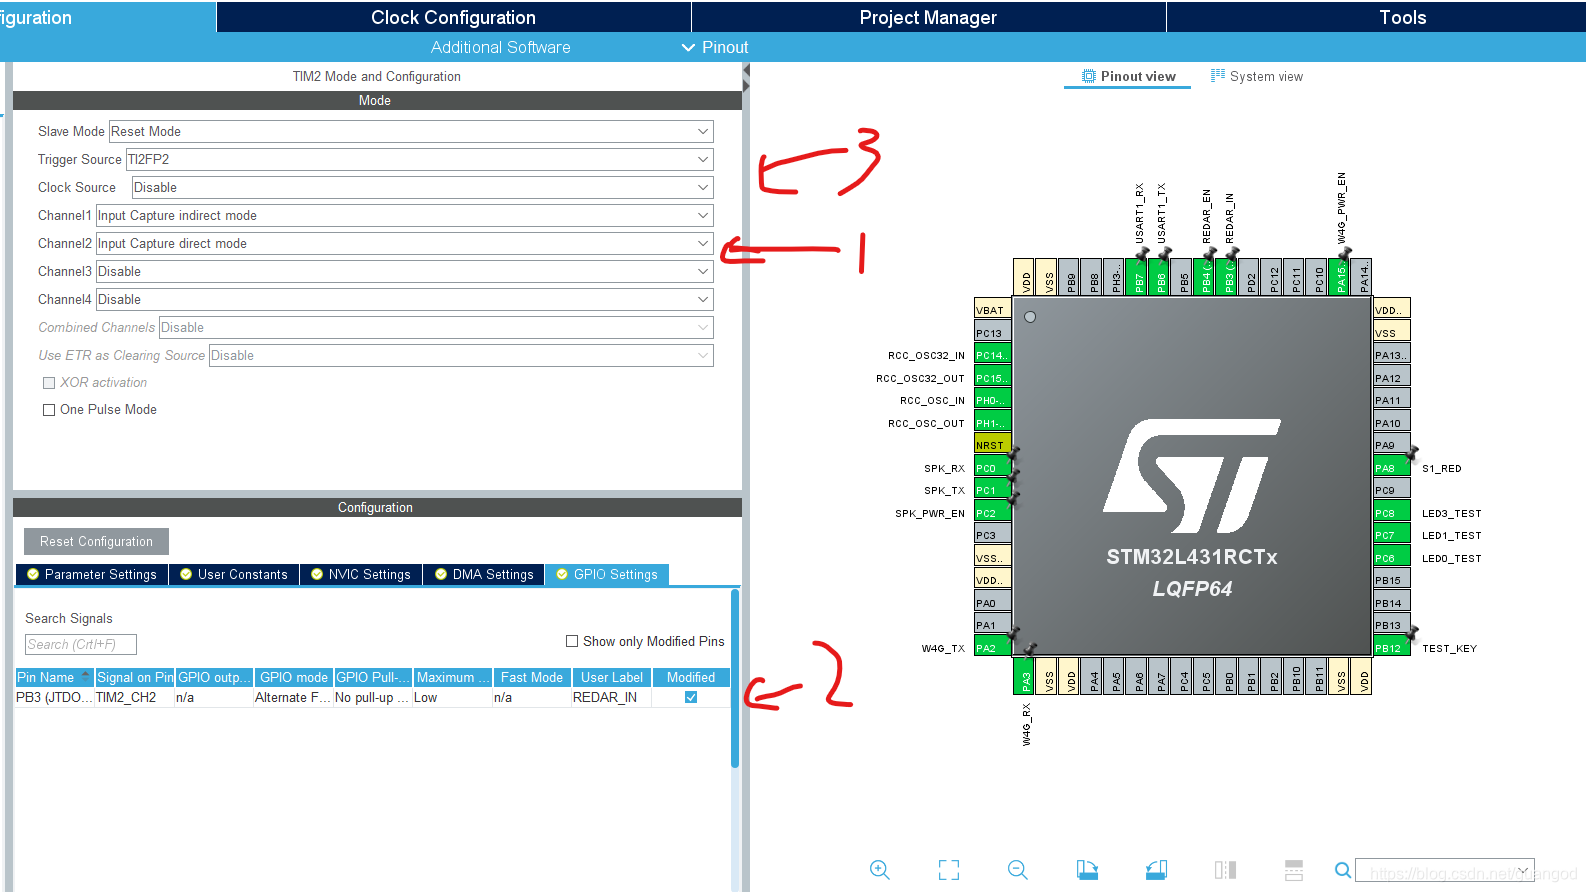Open the Slave Mode dropdown
1586x892 pixels.
pyautogui.click(x=411, y=132)
